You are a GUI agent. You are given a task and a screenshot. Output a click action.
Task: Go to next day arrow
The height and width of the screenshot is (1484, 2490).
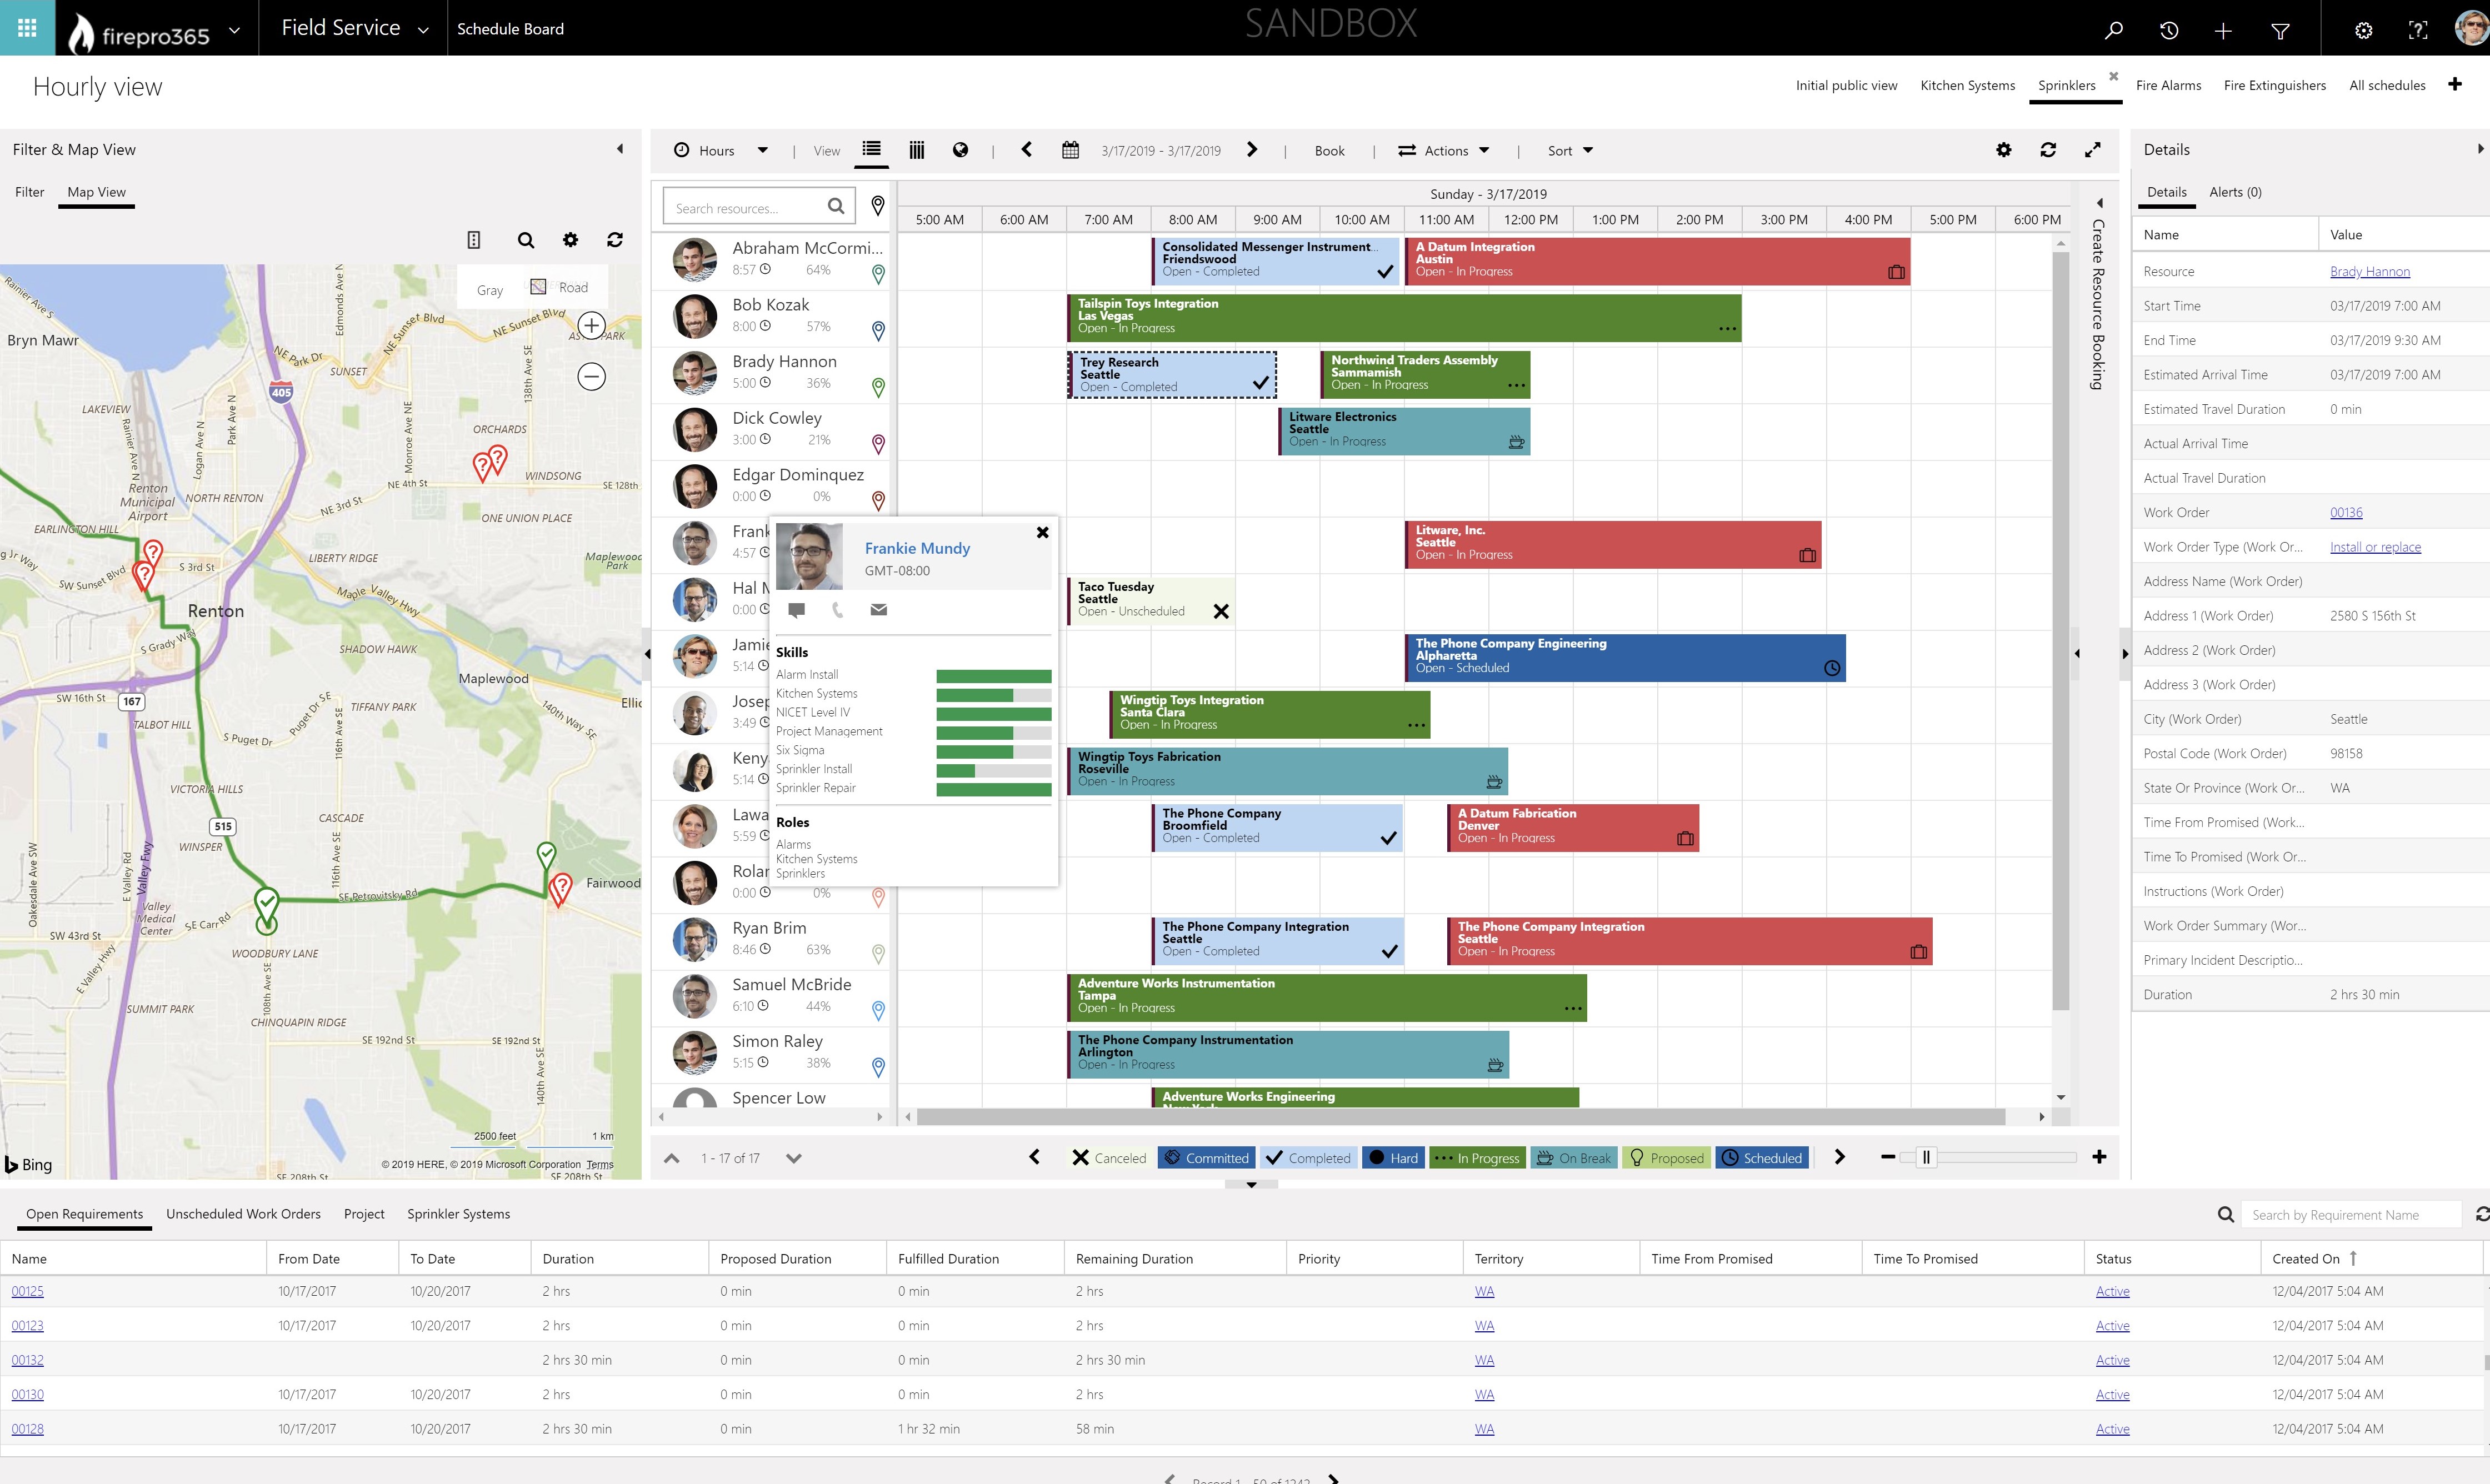coord(1251,150)
